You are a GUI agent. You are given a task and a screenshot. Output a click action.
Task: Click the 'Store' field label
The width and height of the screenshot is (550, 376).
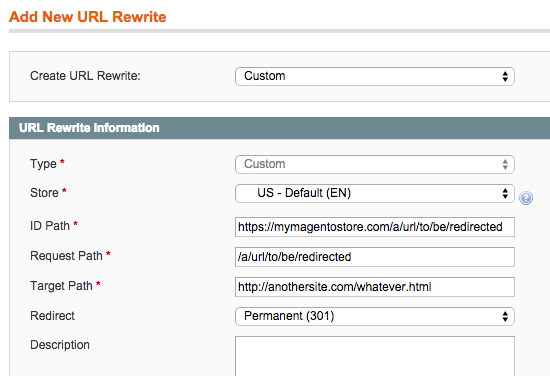44,193
